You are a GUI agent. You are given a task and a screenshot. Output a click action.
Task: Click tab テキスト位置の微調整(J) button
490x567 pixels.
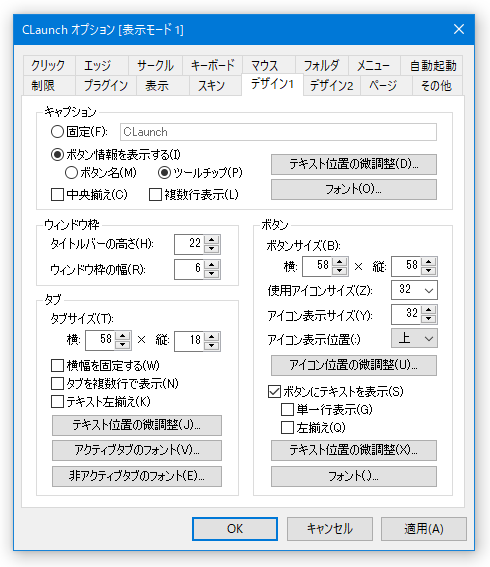137,425
